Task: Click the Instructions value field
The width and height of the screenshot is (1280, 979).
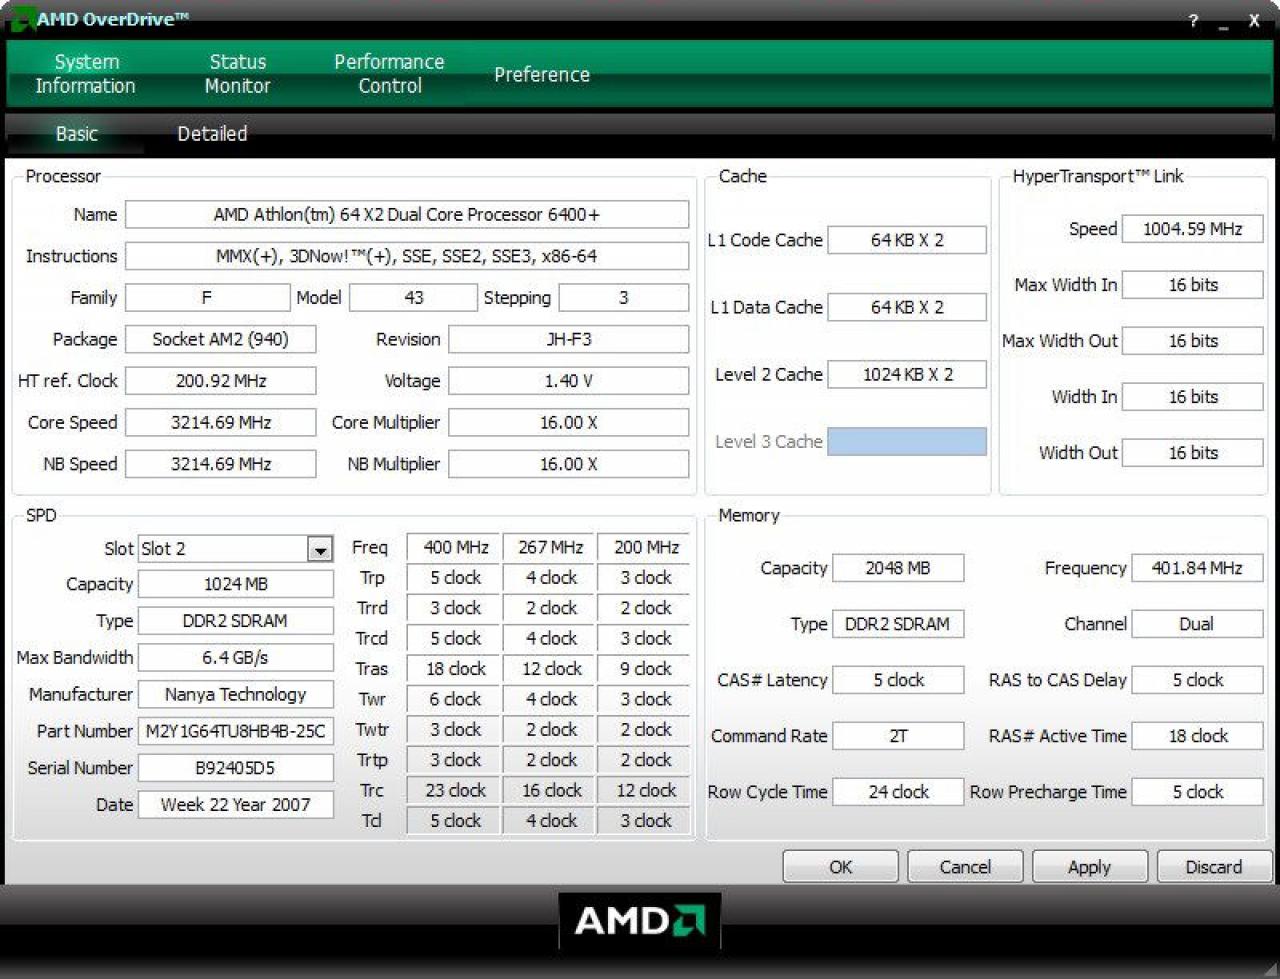Action: (x=407, y=256)
